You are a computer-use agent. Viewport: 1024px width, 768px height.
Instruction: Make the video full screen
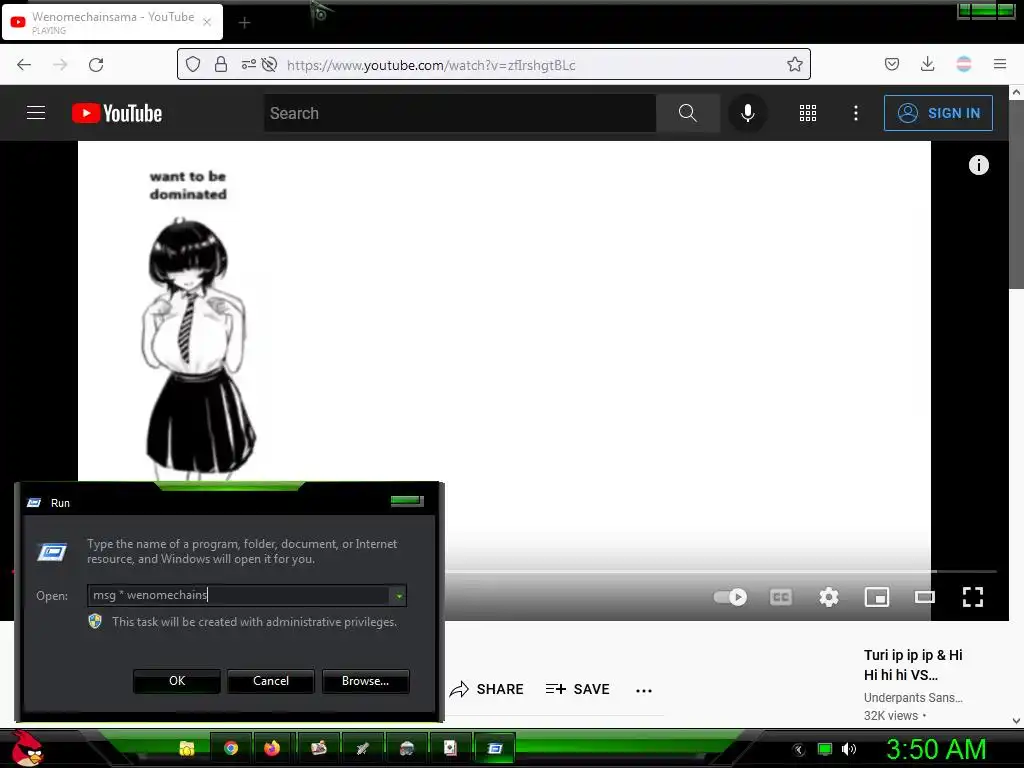coord(973,597)
